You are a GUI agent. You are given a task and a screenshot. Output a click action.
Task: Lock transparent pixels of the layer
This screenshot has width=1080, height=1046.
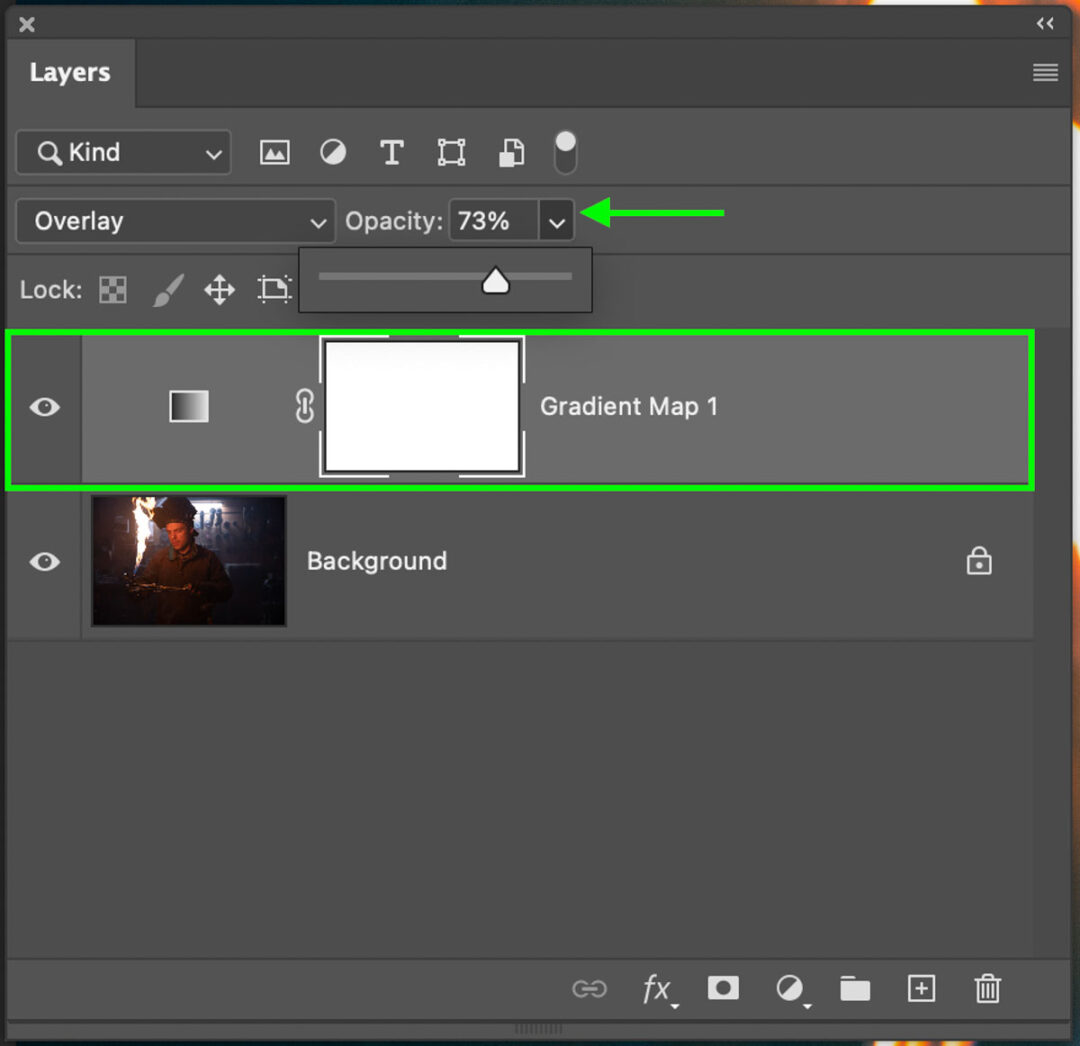pyautogui.click(x=112, y=289)
